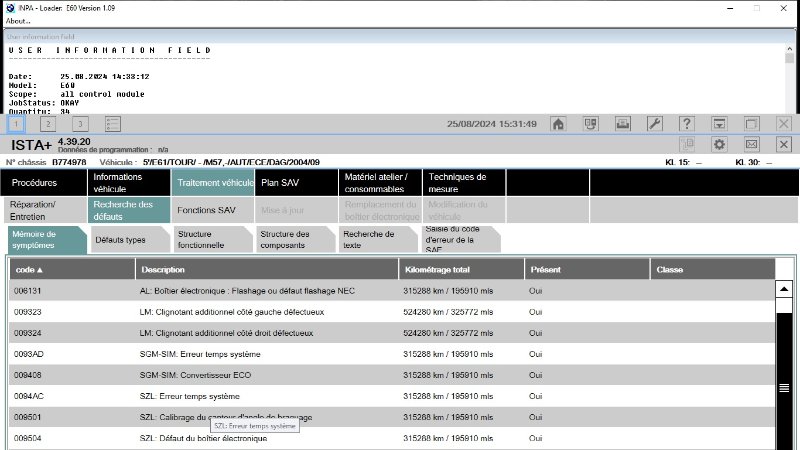The height and width of the screenshot is (450, 800).
Task: Switch to session slot 2
Action: [48, 124]
